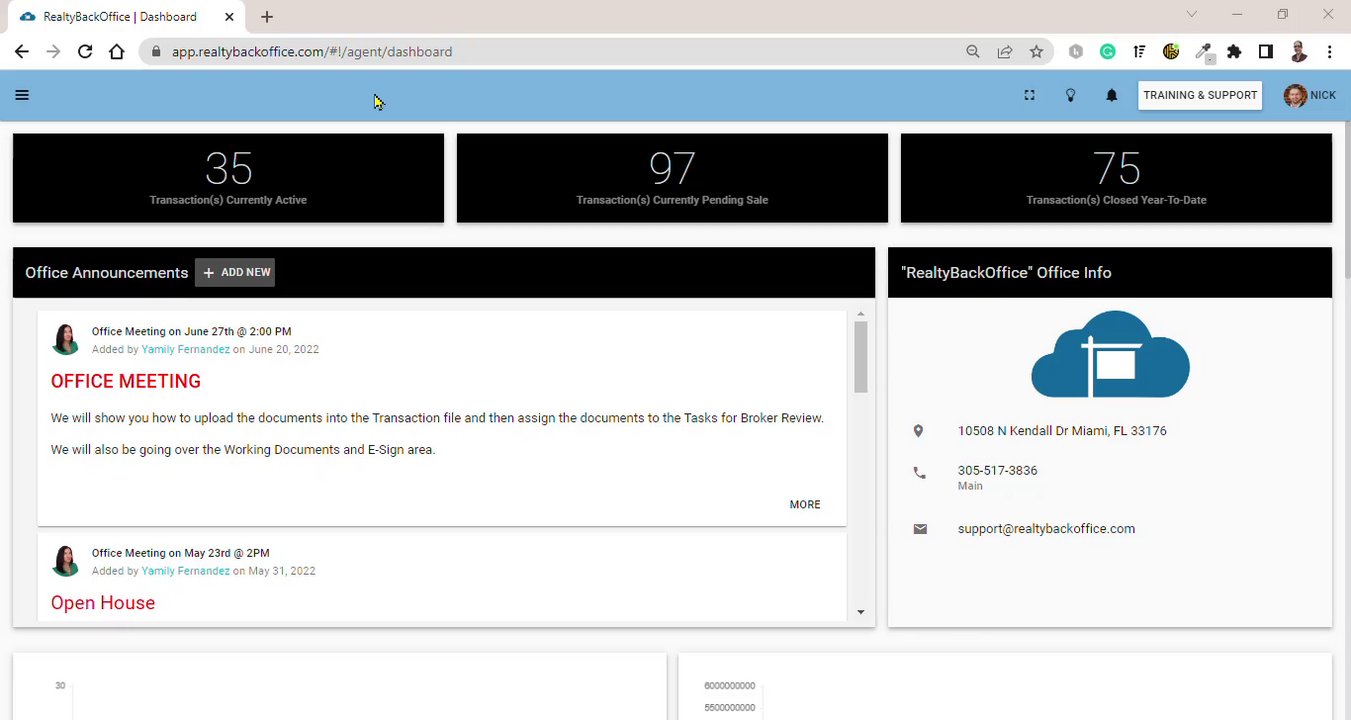Open Yamily Fernandez link in June 20 announcement
Screen dimensions: 1351x720
[186, 349]
